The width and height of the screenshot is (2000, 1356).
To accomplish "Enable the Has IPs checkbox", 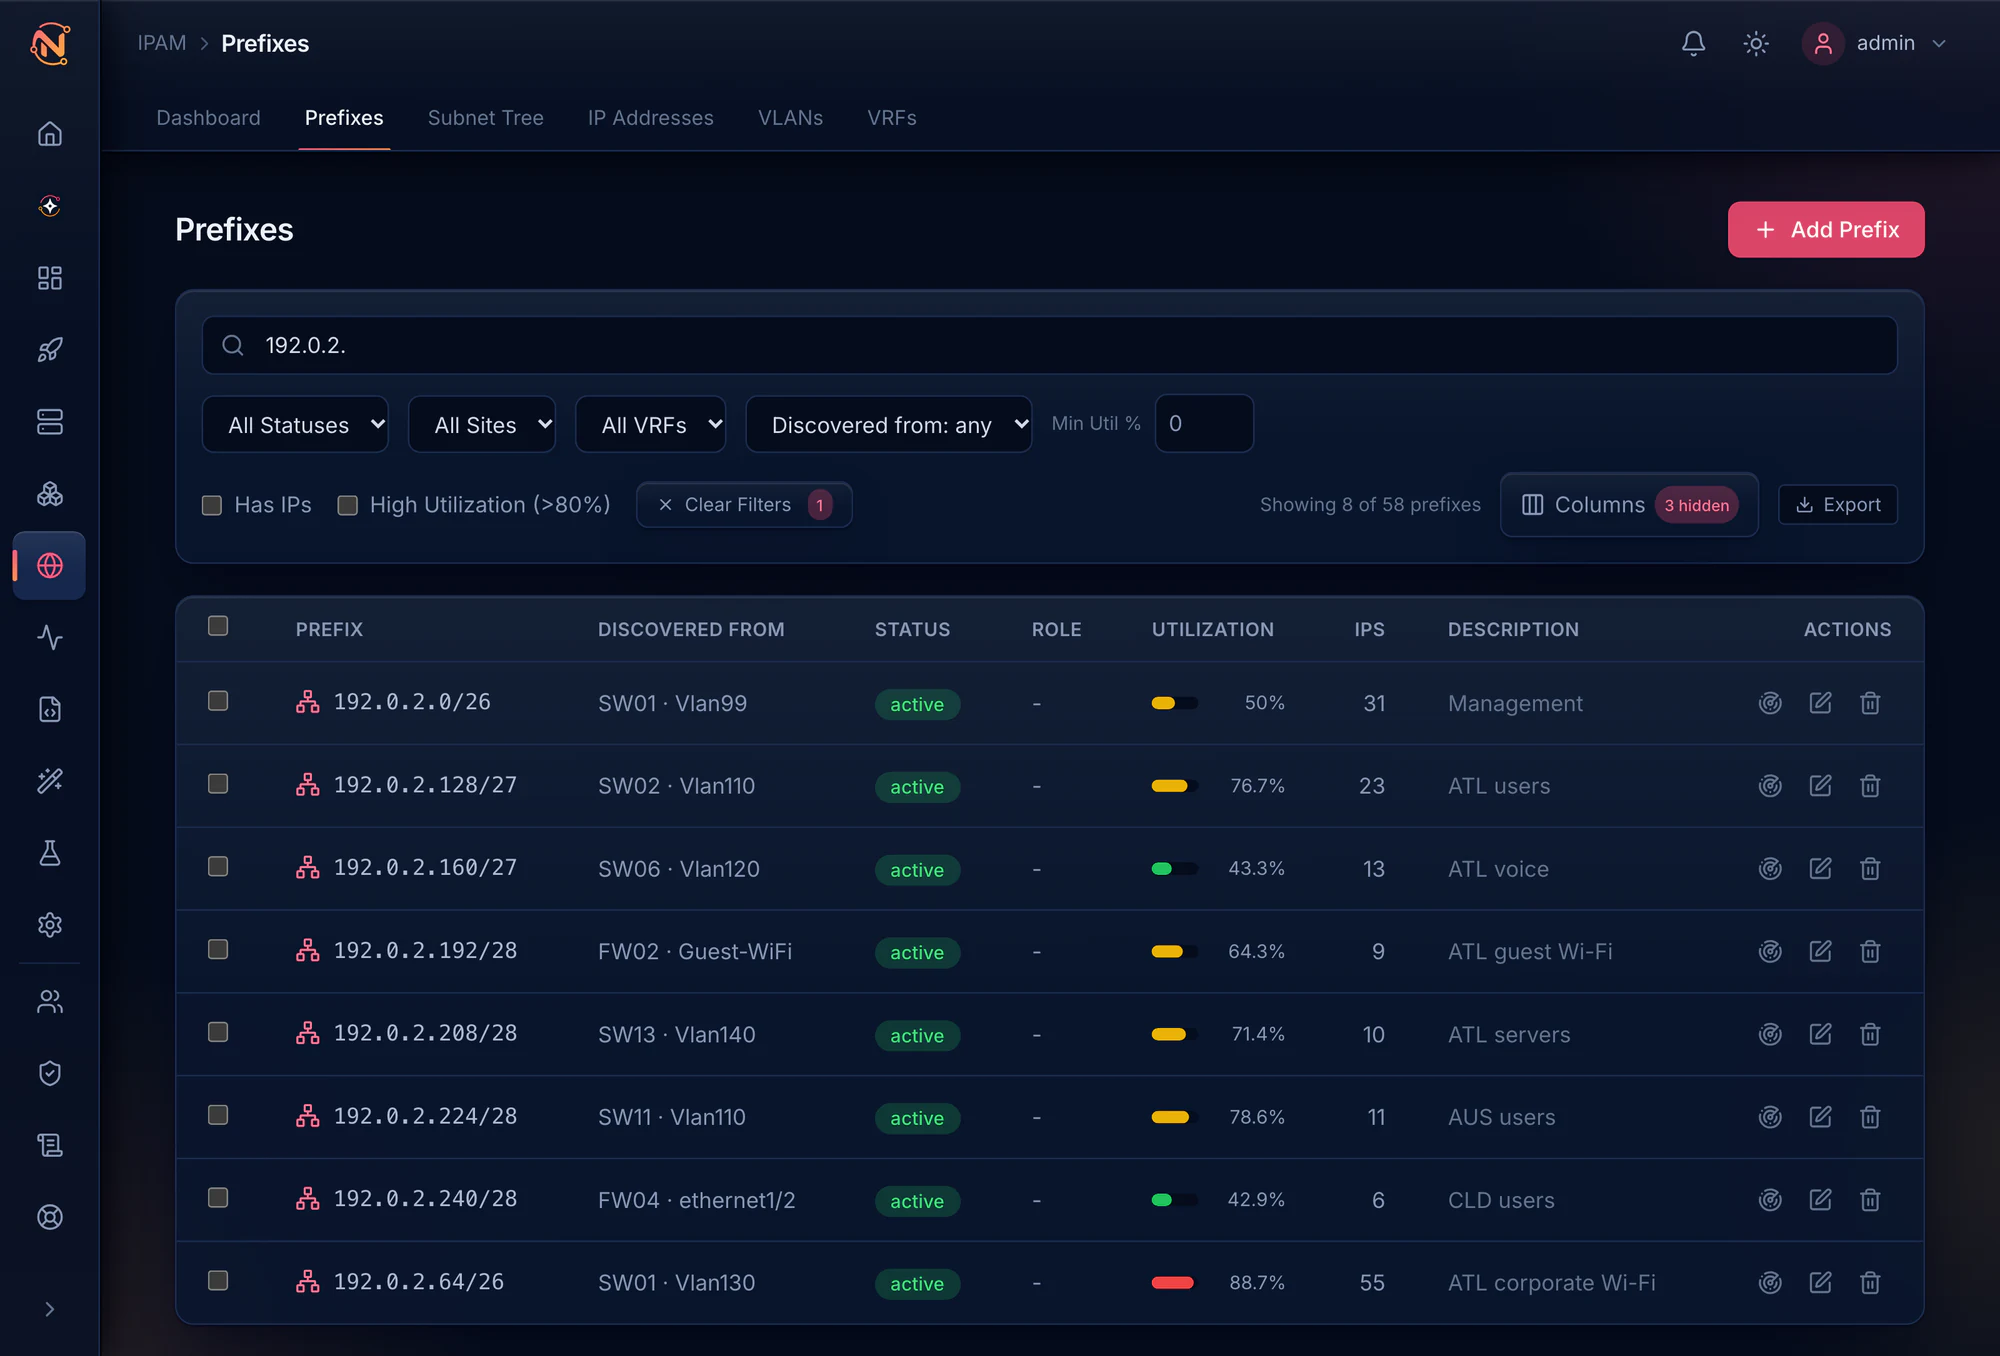I will (212, 505).
